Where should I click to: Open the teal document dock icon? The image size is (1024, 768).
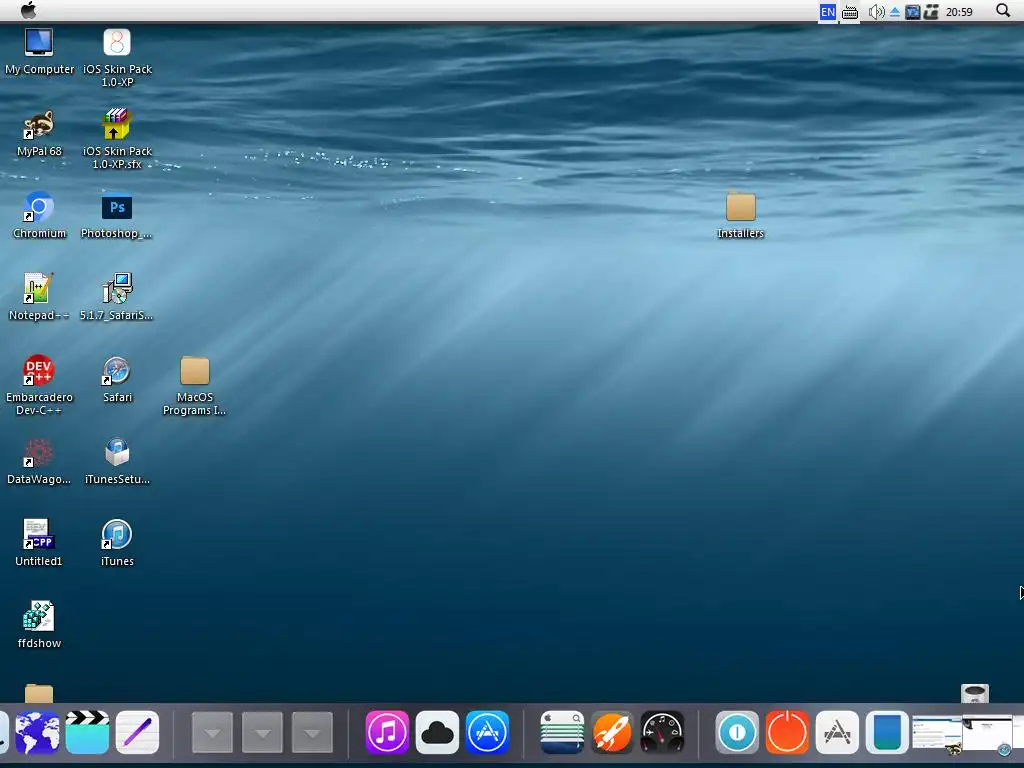click(x=887, y=732)
